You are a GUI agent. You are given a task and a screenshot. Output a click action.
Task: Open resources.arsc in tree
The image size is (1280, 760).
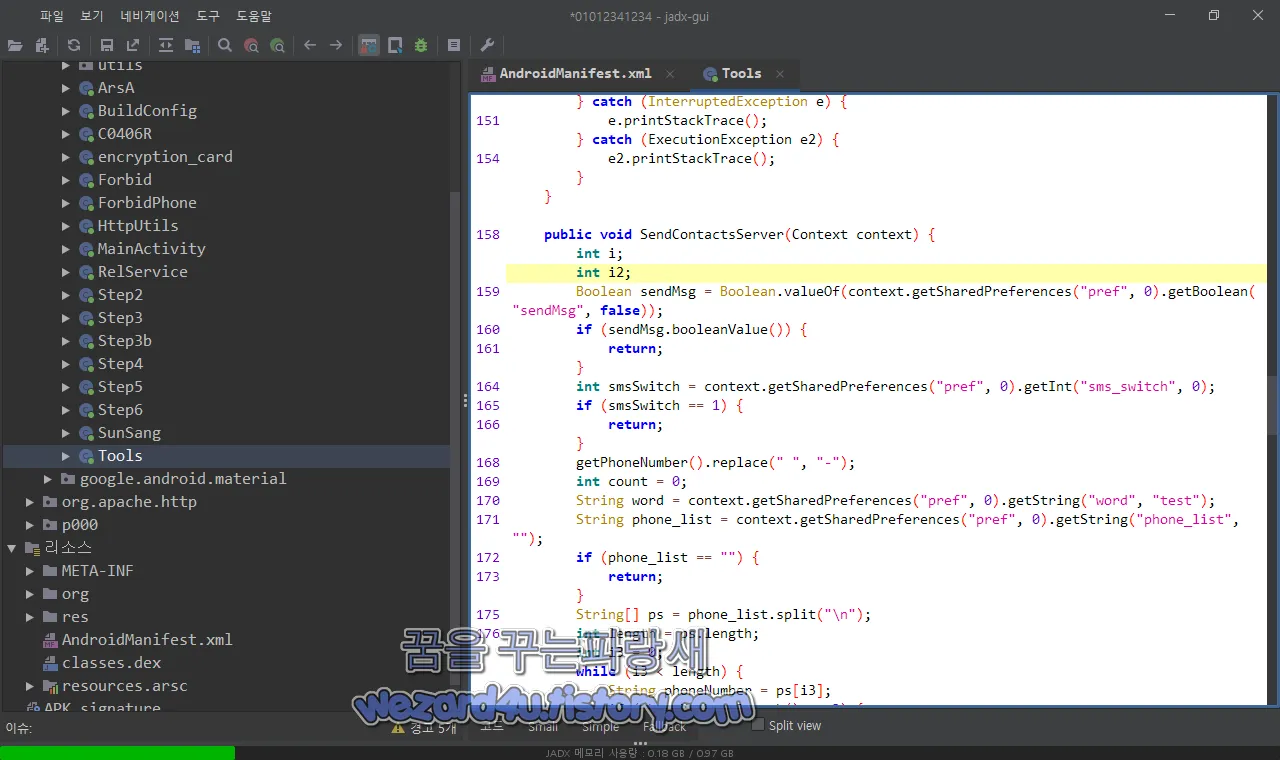tap(124, 686)
